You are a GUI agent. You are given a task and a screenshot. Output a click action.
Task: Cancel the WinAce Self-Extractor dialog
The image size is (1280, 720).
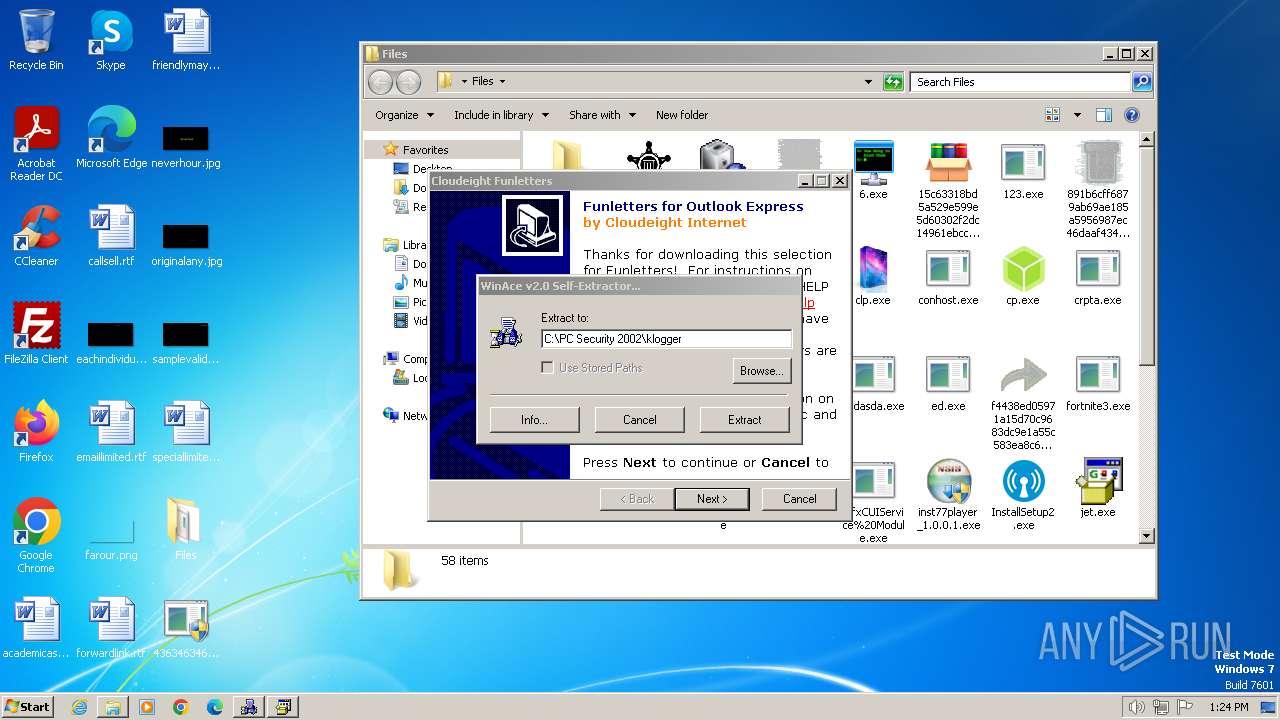[x=639, y=420]
